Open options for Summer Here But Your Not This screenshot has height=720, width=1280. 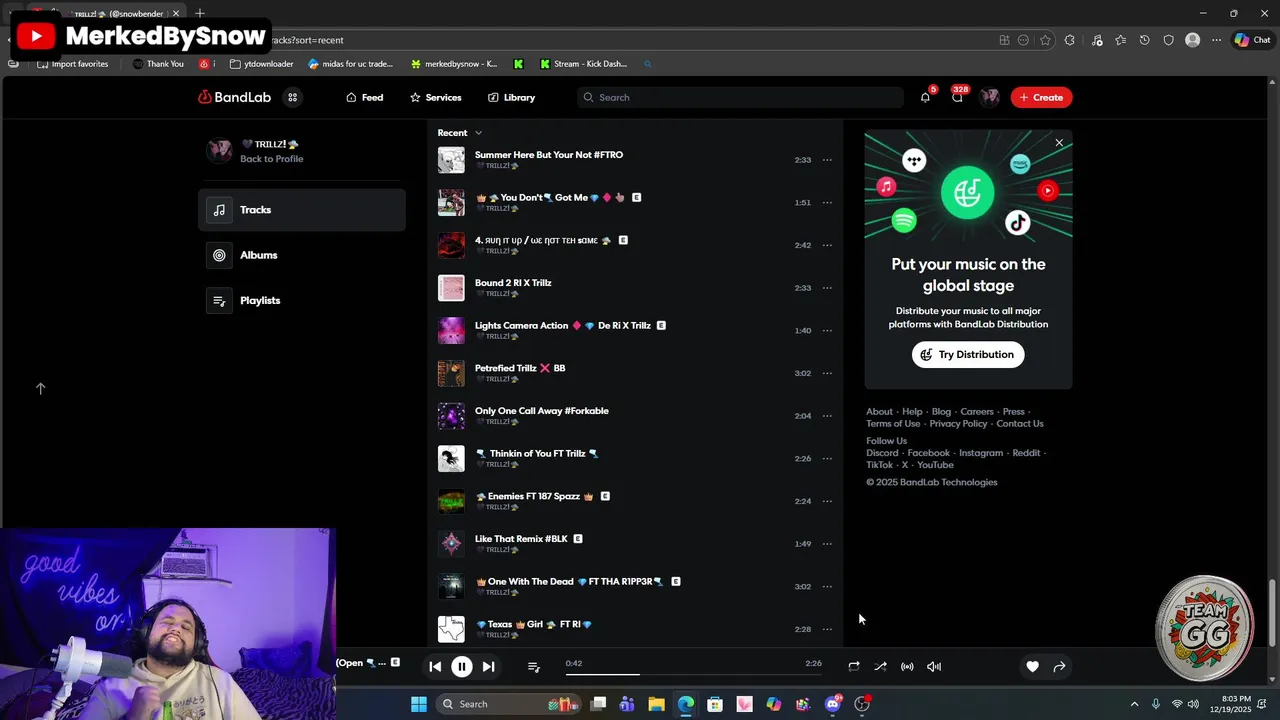tap(827, 160)
